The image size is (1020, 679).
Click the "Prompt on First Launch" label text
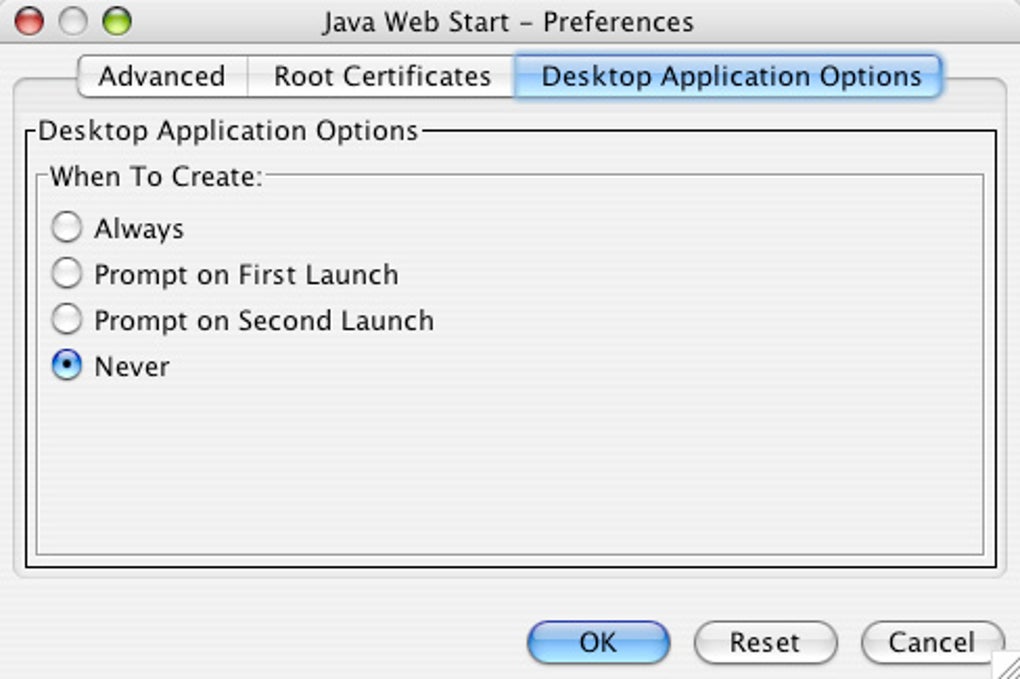click(x=246, y=275)
